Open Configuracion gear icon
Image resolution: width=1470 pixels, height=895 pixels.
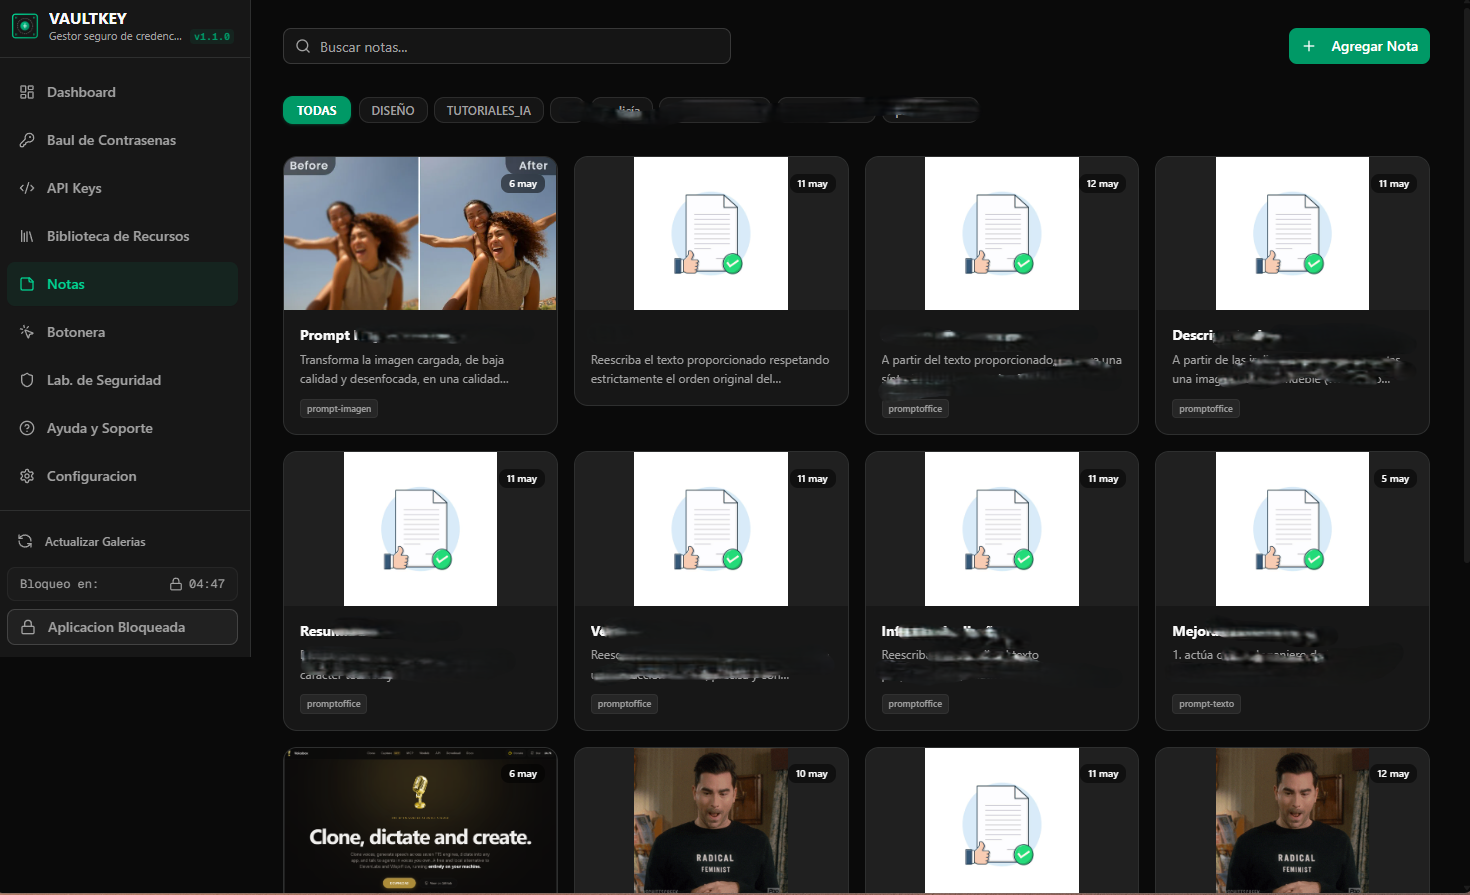(x=27, y=476)
